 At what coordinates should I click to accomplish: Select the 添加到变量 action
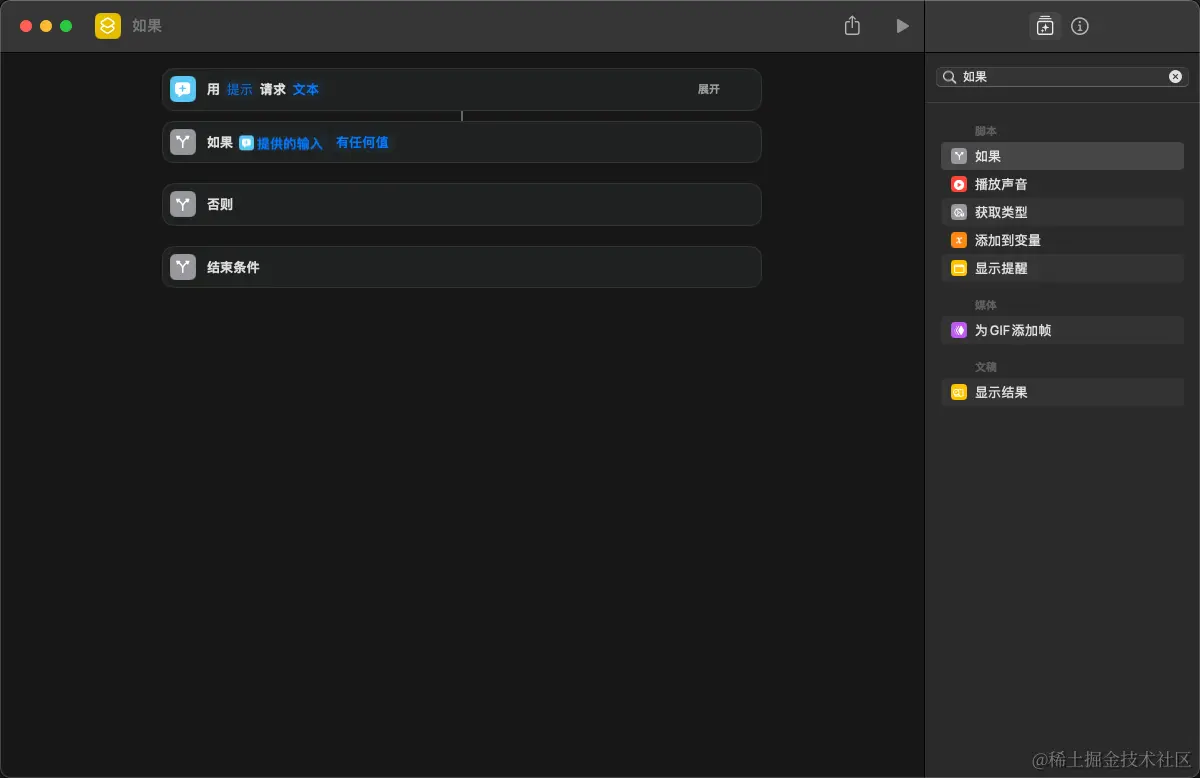pos(1062,240)
